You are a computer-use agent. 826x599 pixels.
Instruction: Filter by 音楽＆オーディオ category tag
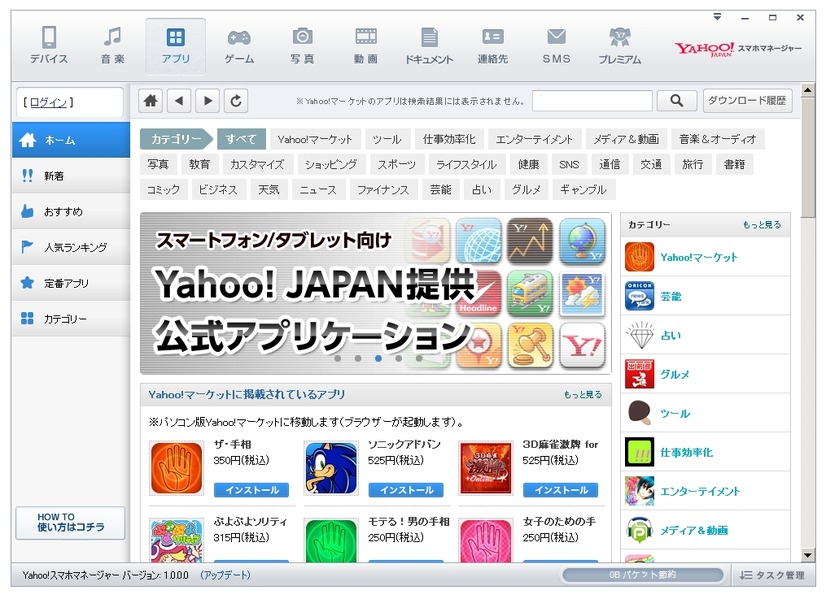coord(717,139)
